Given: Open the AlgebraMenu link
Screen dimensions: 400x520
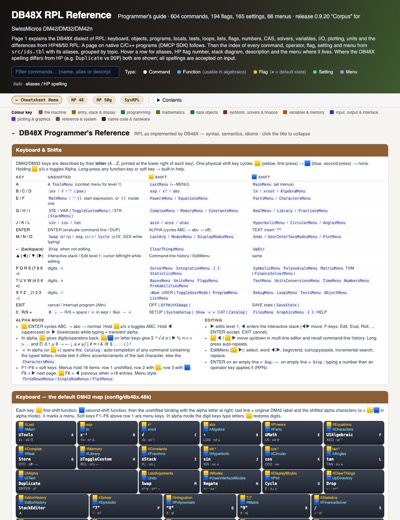Looking at the screenshot, I should pos(293,191).
